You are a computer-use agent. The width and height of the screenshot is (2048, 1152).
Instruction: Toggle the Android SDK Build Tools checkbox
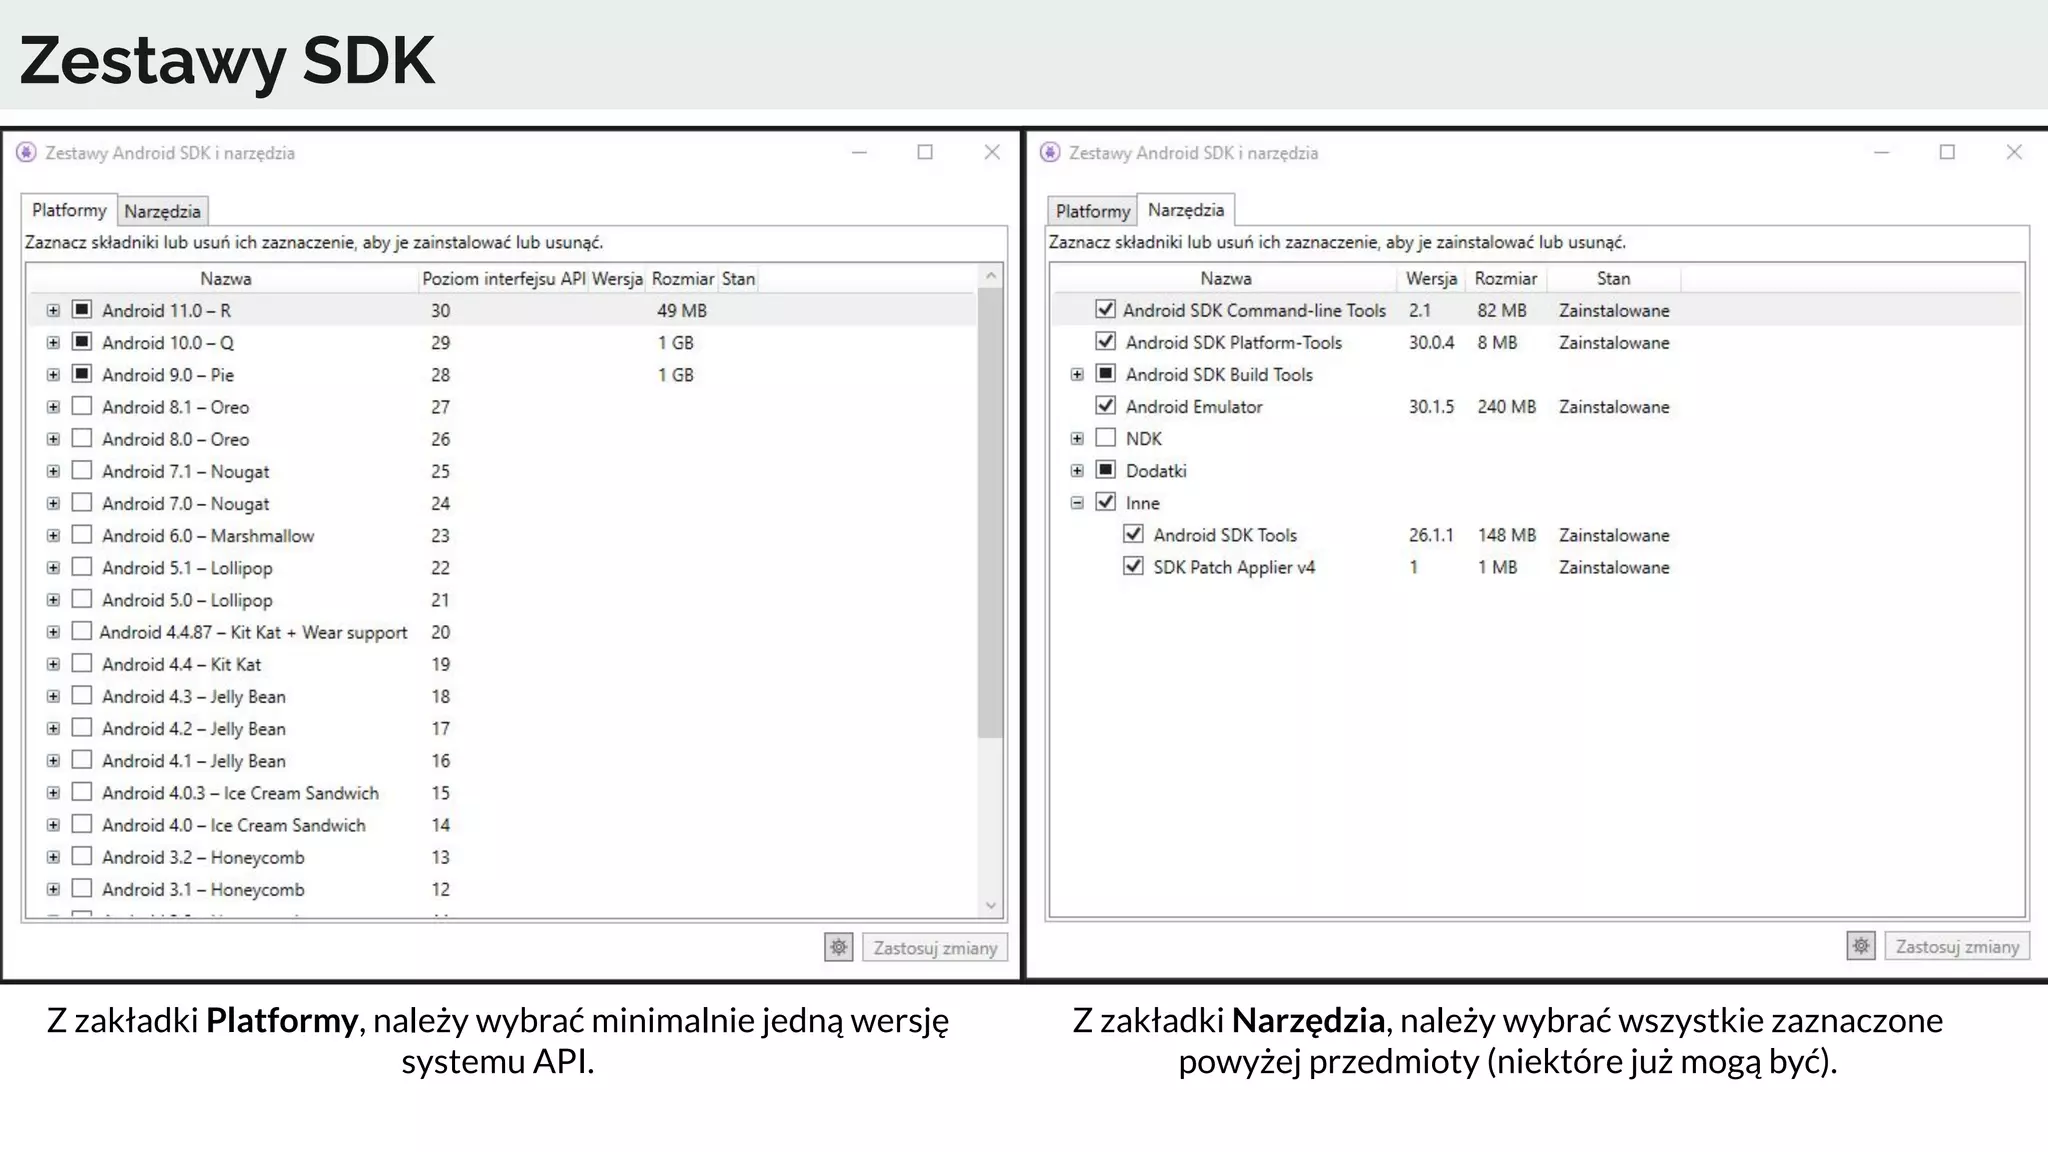click(x=1105, y=373)
